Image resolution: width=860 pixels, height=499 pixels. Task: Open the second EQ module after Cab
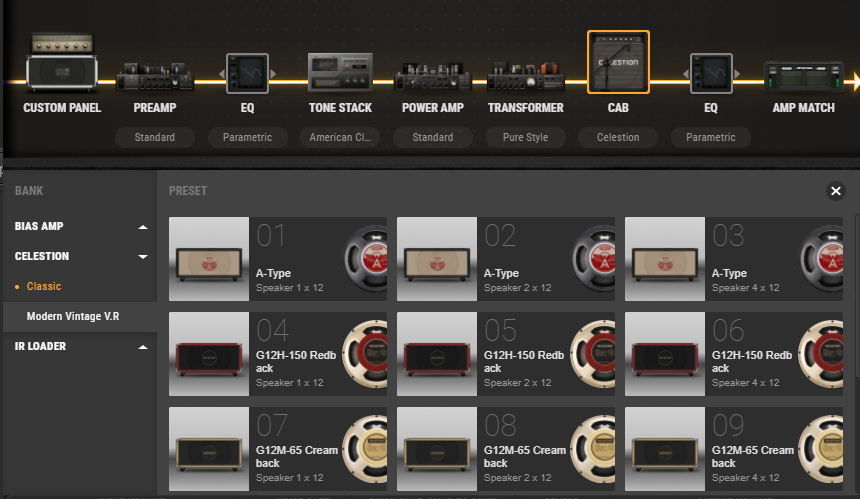[711, 73]
